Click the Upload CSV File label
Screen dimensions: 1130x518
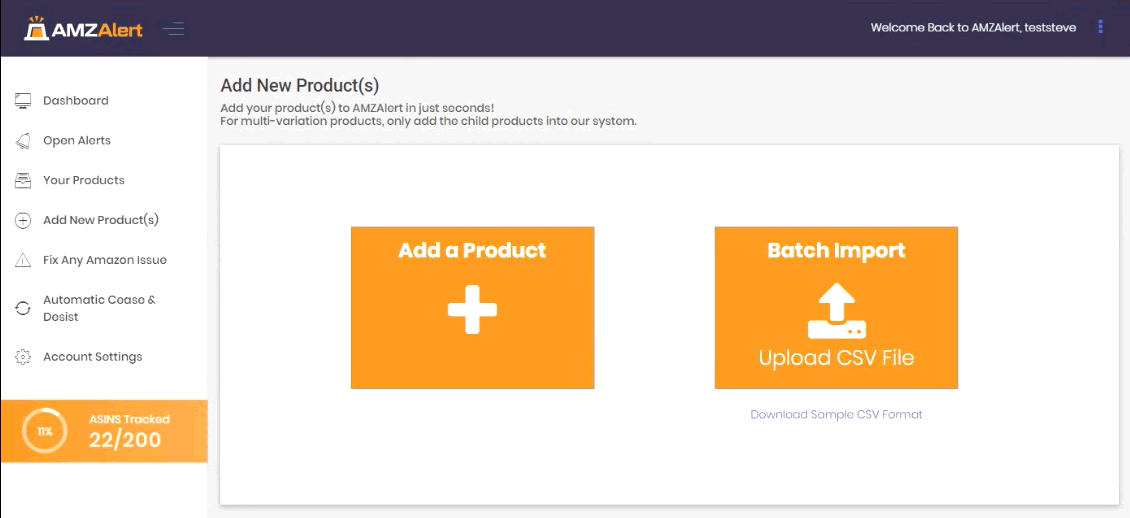point(836,358)
